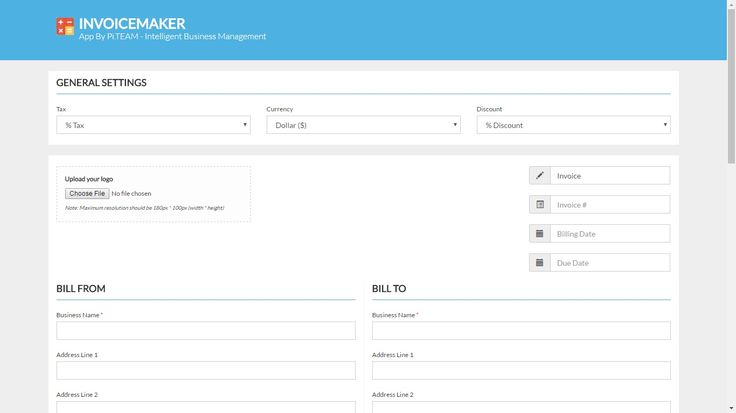The height and width of the screenshot is (413, 736).
Task: Click the maximum resolution note text
Action: (x=145, y=208)
